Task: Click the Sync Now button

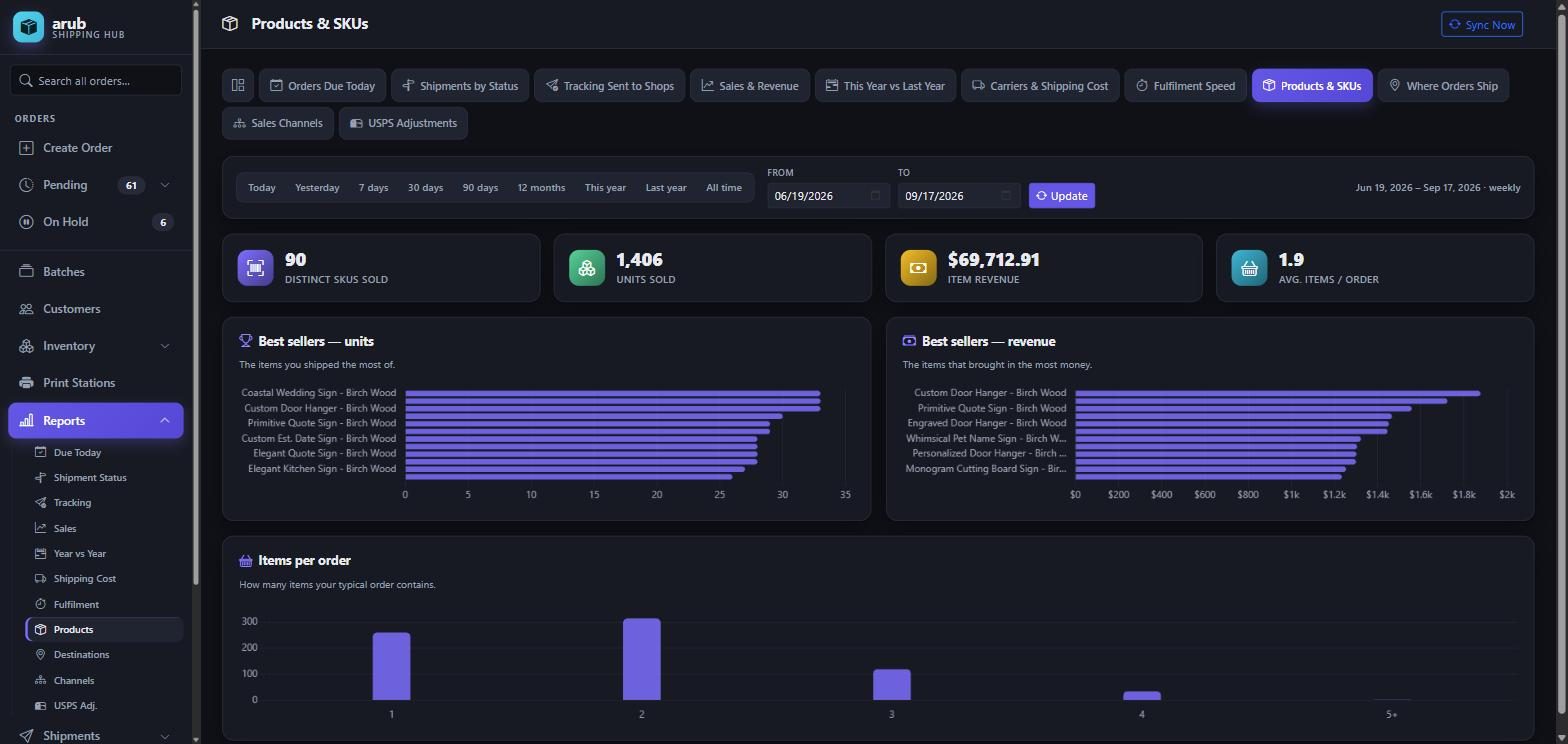Action: point(1482,25)
